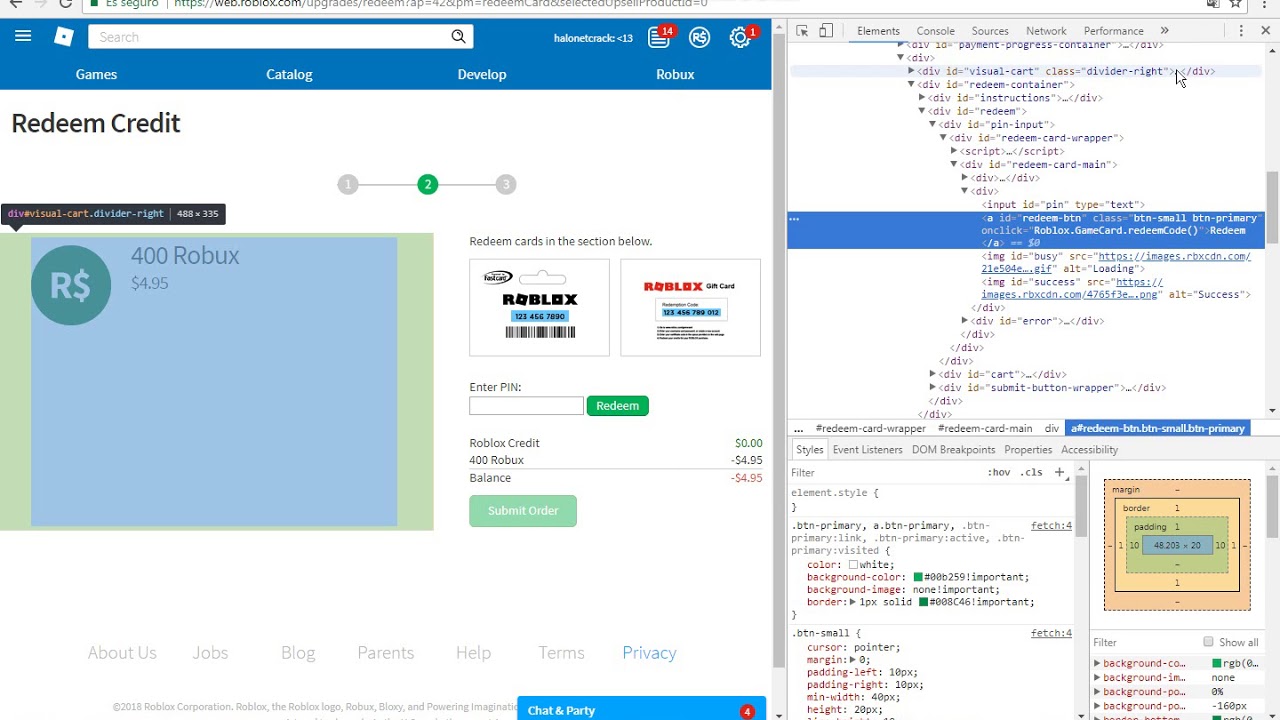Open the Roblox hamburger menu
This screenshot has width=1280, height=720.
tap(23, 37)
